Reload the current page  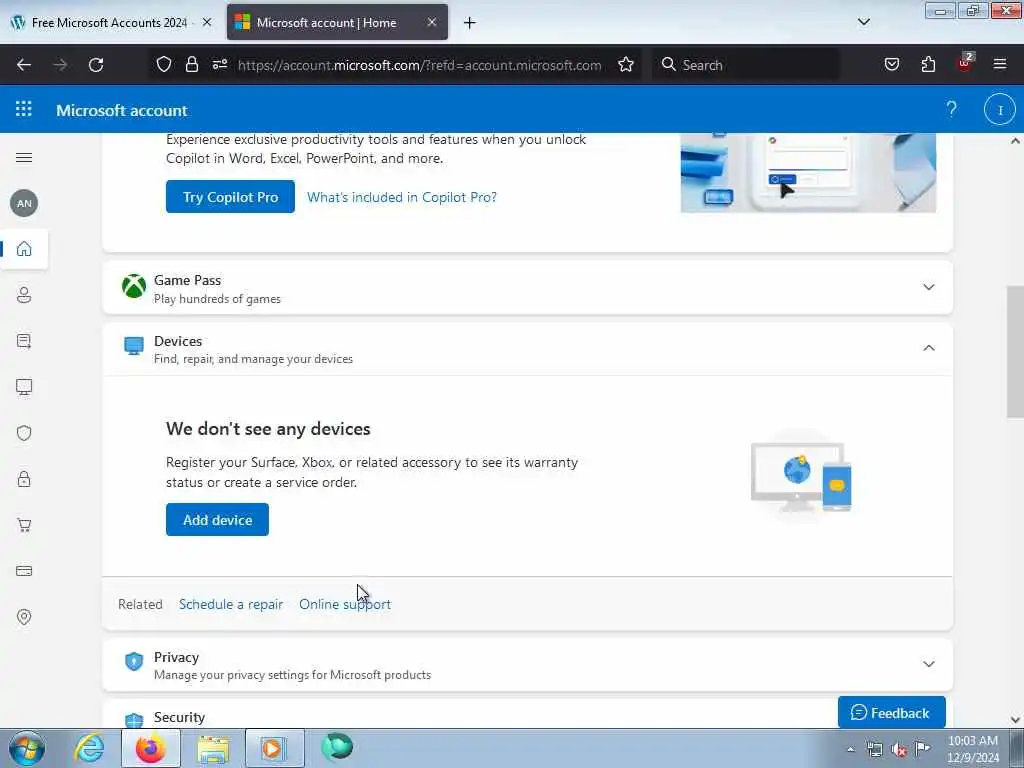point(96,65)
